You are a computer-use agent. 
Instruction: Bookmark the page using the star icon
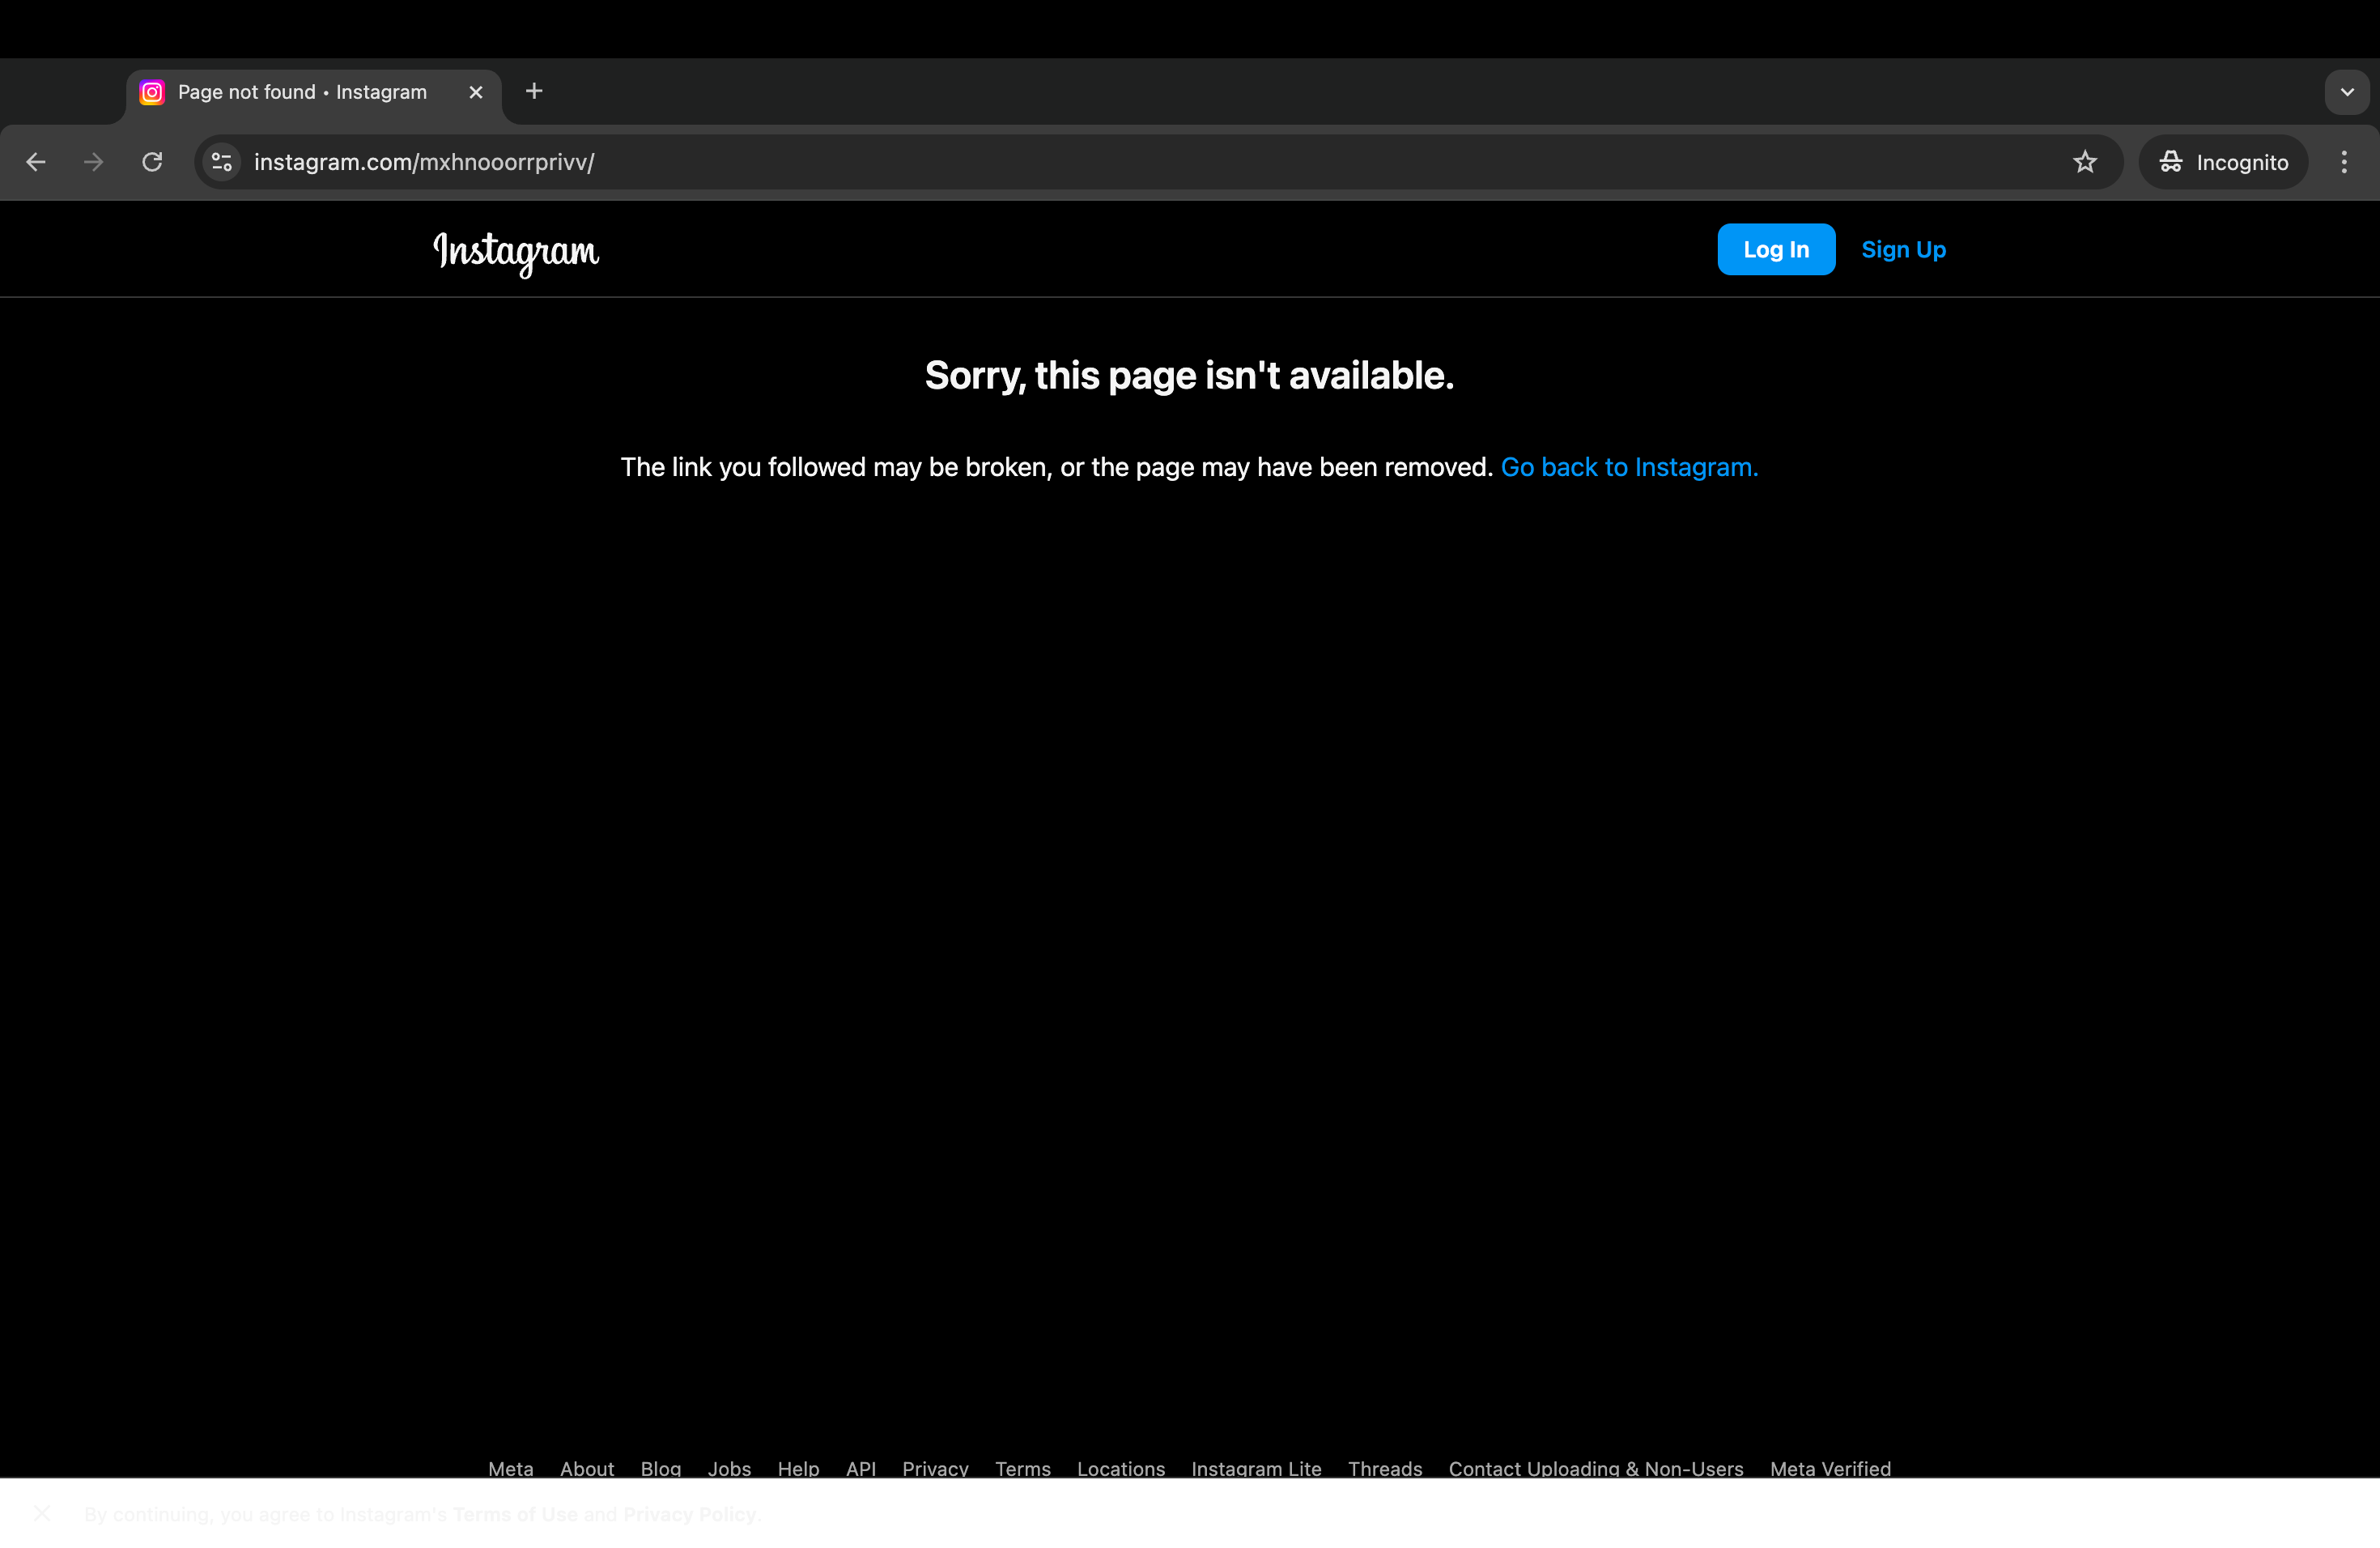[x=2085, y=162]
